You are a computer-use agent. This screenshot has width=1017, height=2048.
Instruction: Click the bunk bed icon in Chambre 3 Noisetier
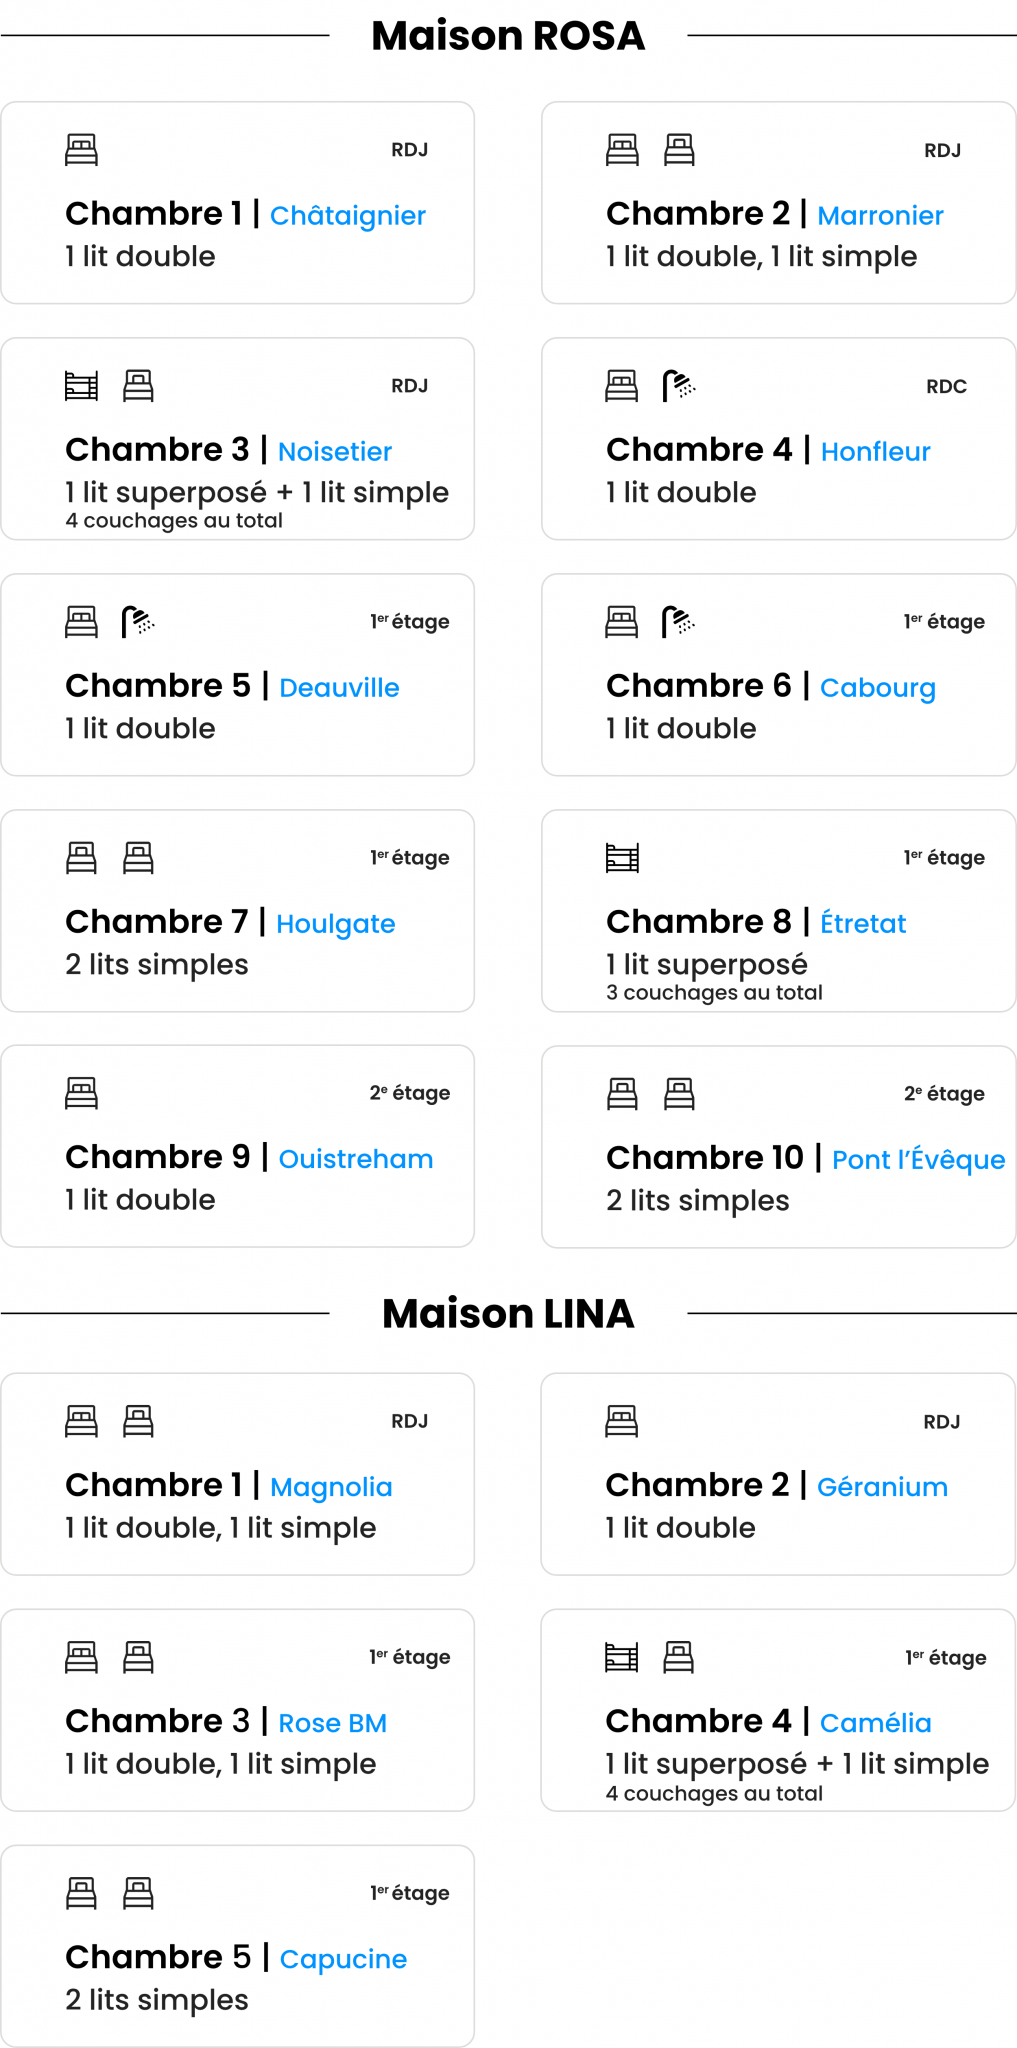[x=81, y=386]
